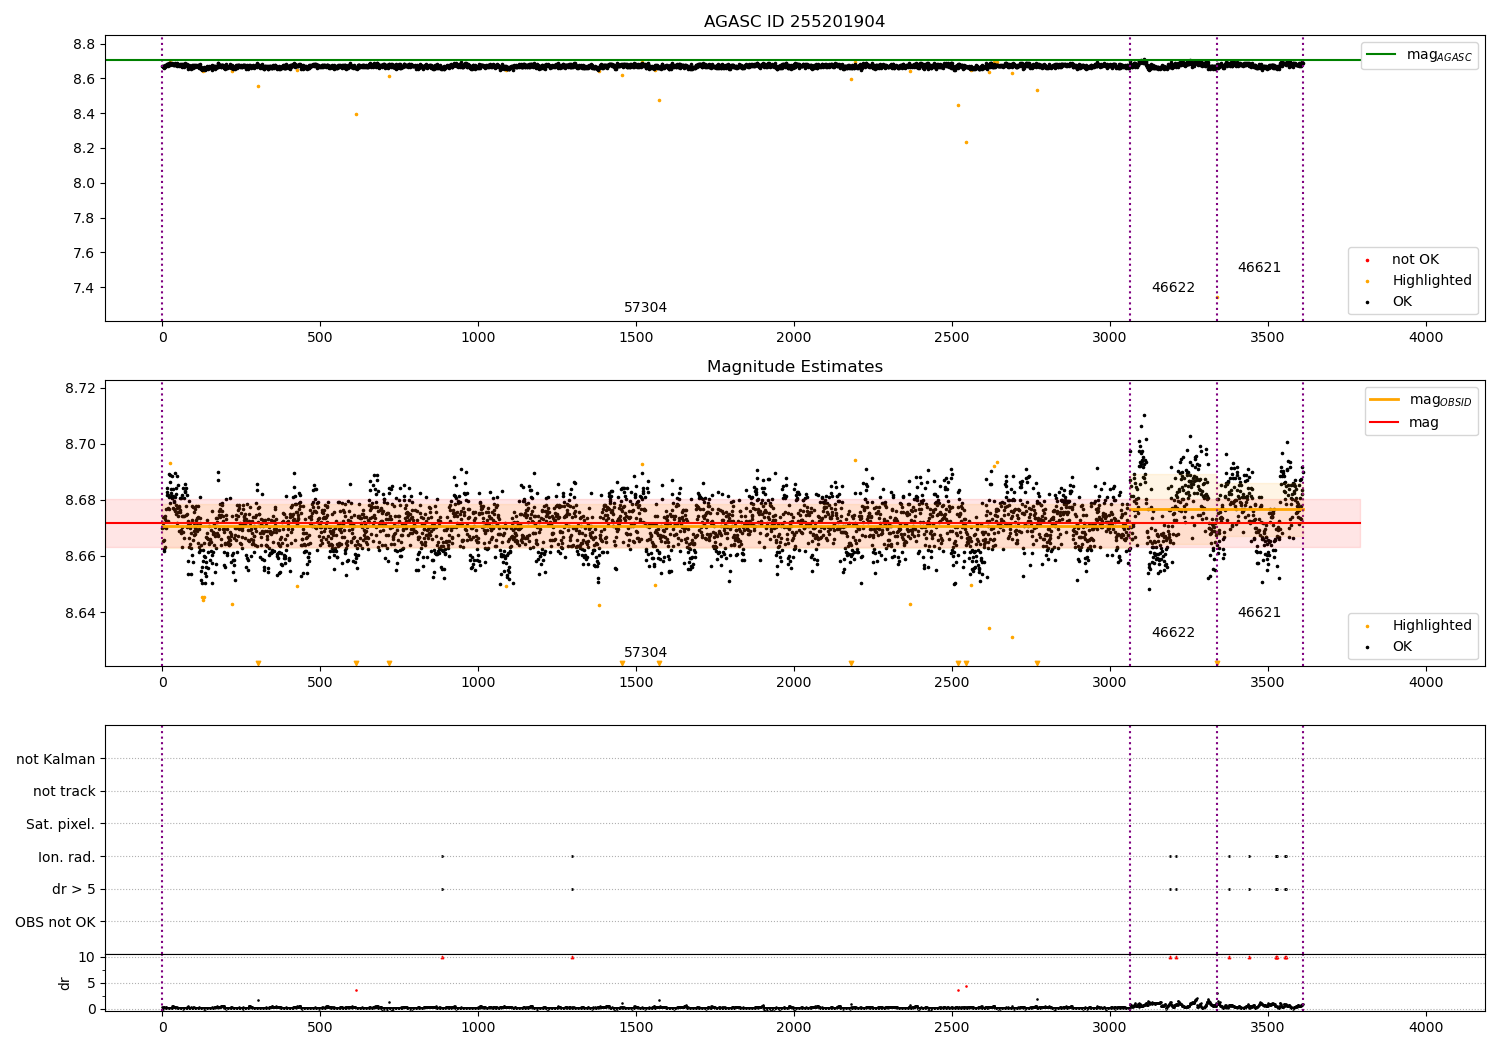The image size is (1500, 1050).
Task: Click tick 10 on the dr axis
Action: click(86, 958)
